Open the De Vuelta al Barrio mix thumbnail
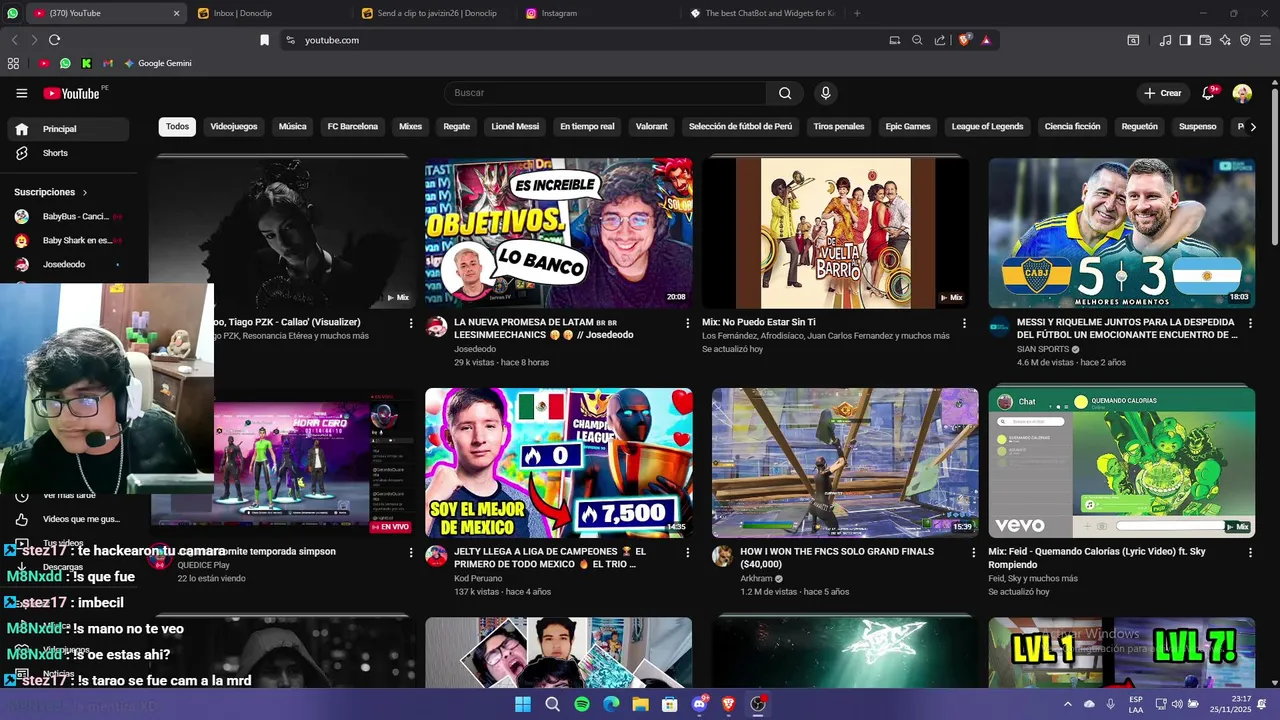 [x=835, y=233]
